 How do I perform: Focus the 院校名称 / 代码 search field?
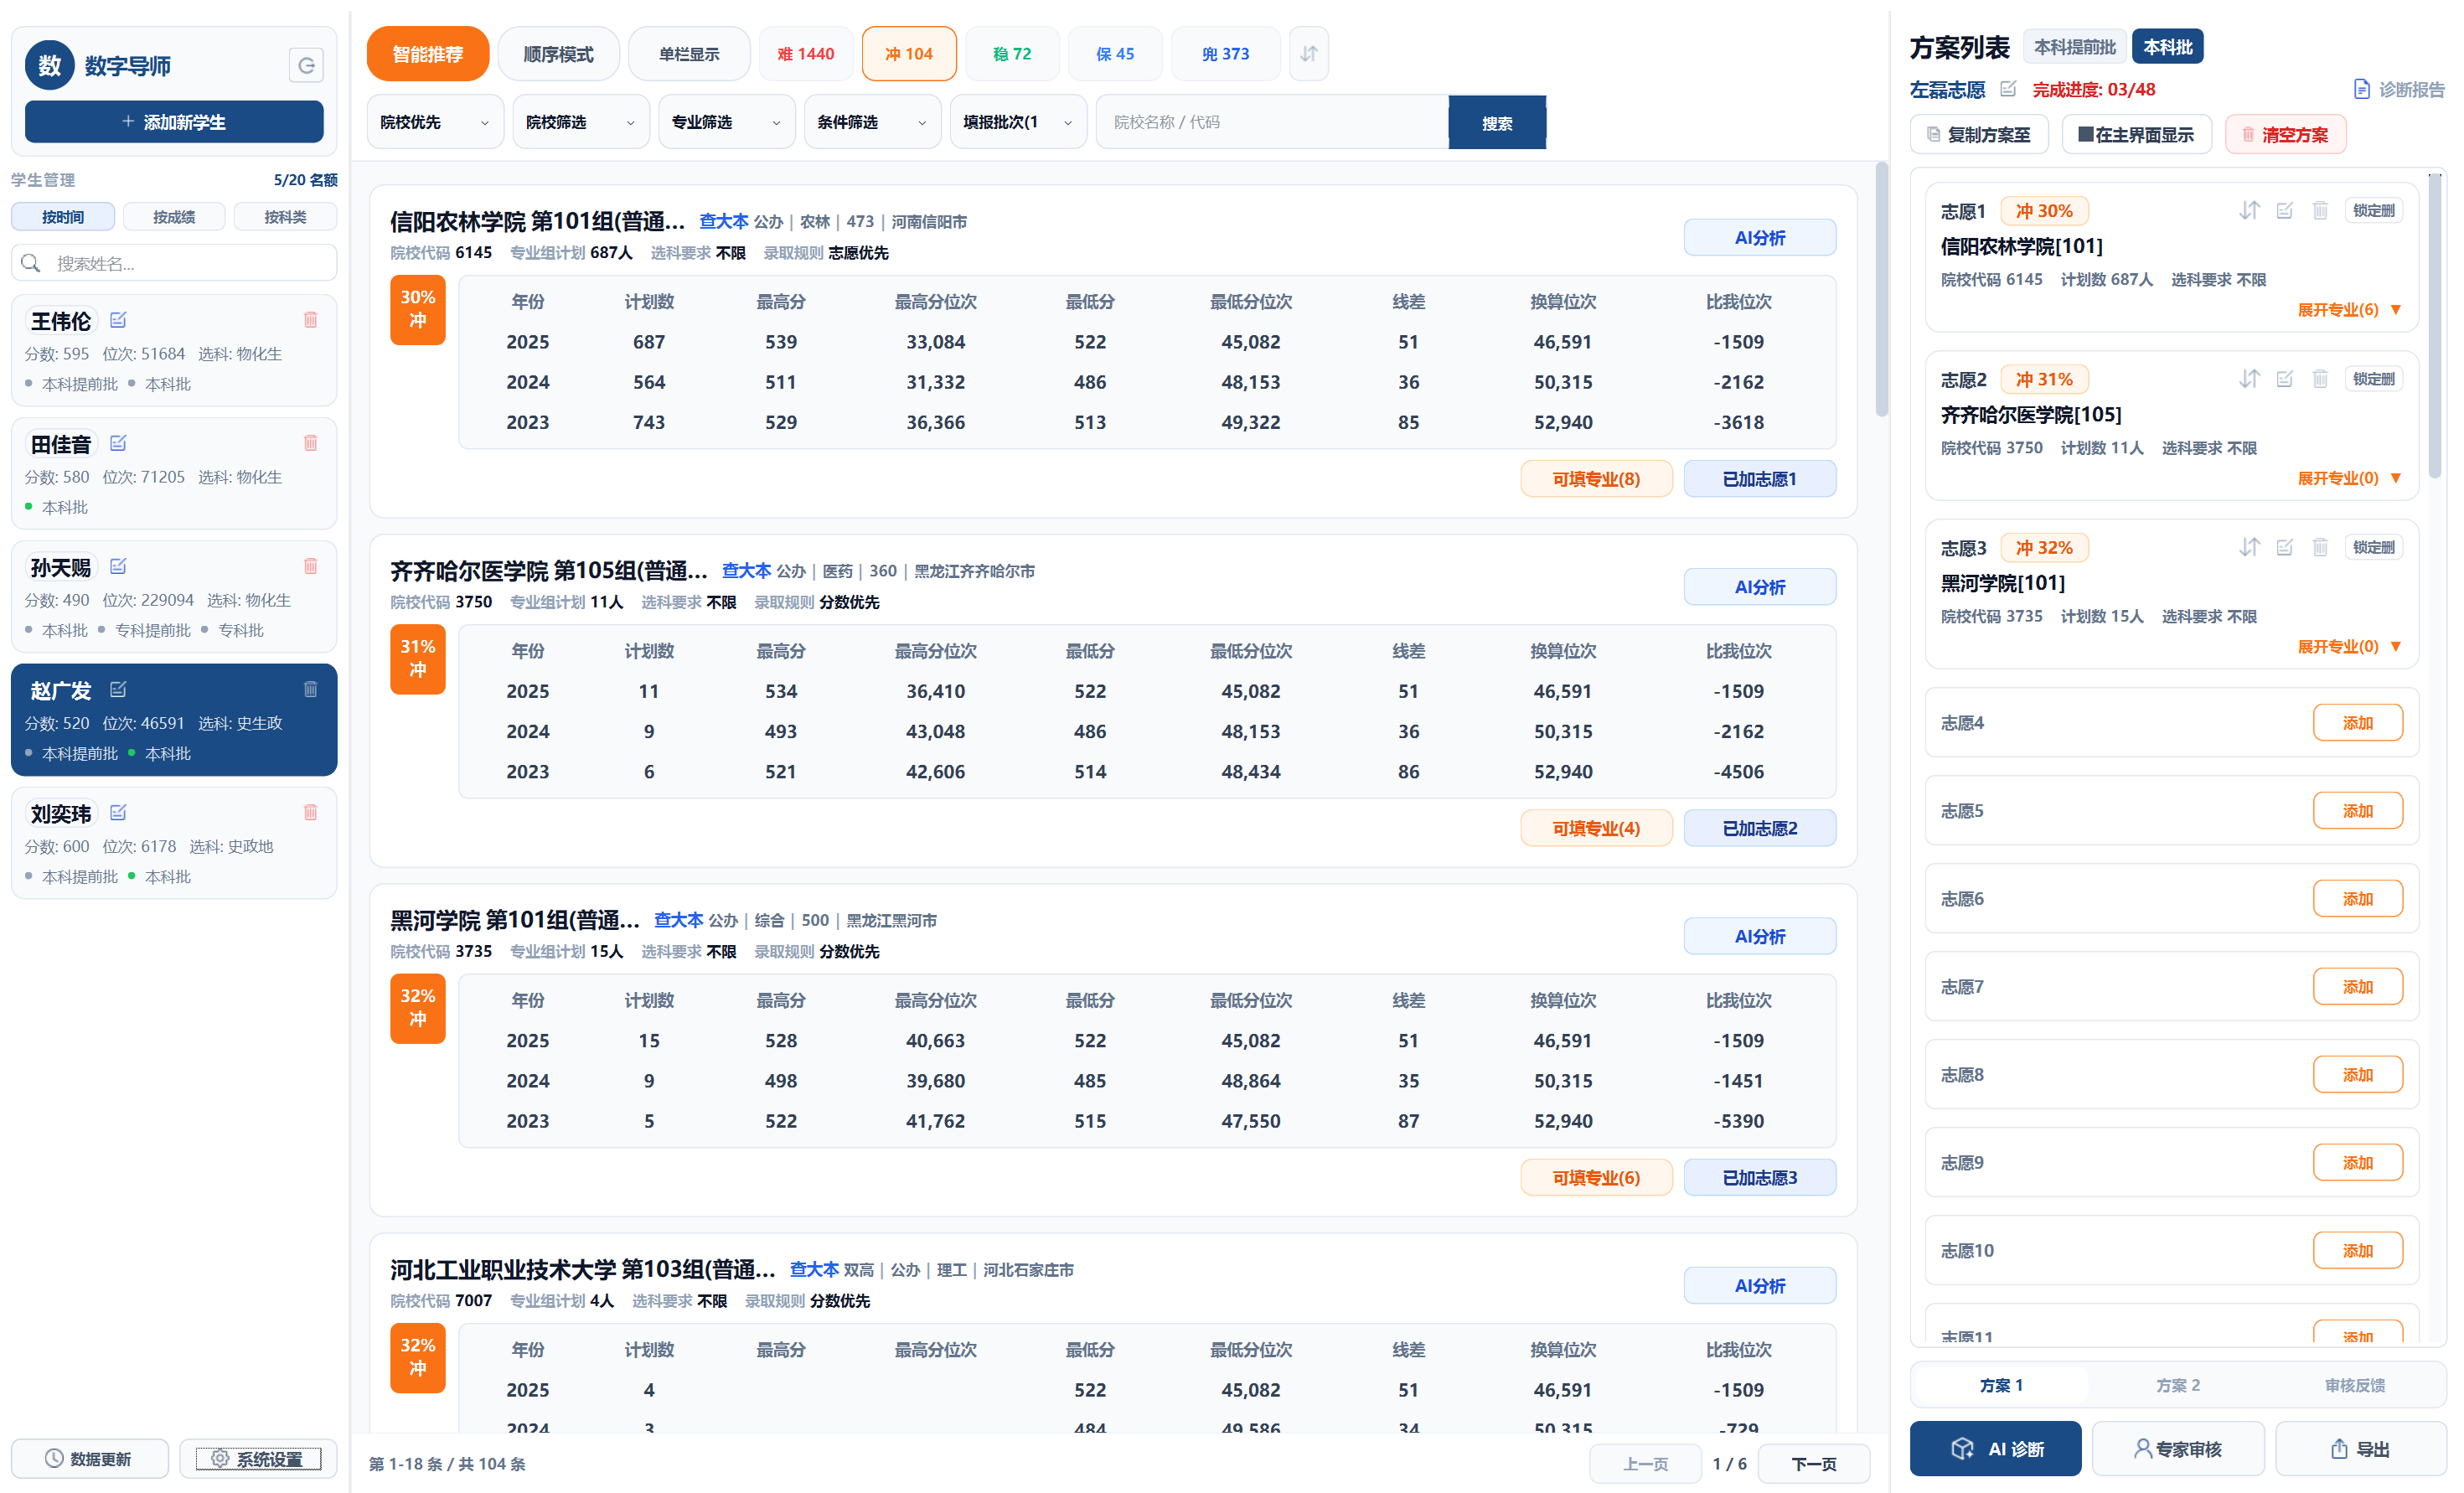(1272, 122)
